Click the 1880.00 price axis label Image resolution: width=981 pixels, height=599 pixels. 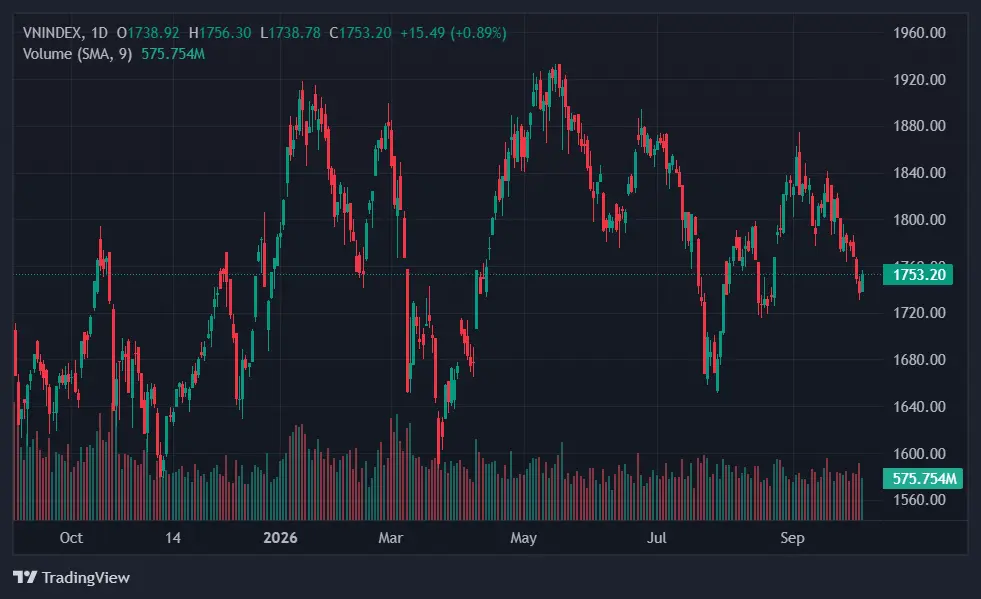pos(919,126)
